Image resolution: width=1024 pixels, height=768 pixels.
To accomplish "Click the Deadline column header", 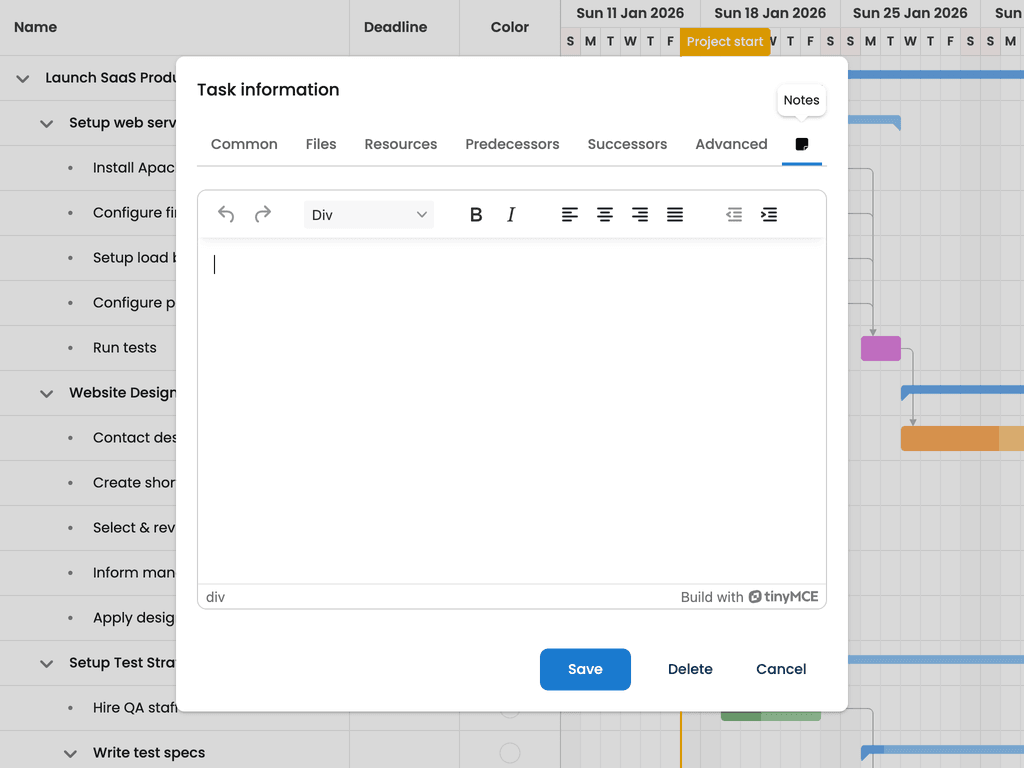I will pos(404,27).
